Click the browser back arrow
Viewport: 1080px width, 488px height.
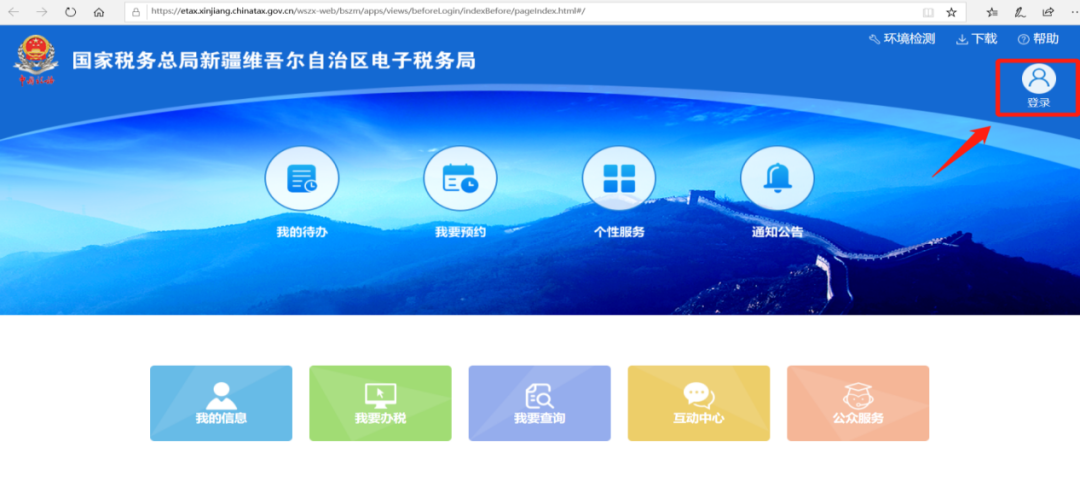point(14,12)
